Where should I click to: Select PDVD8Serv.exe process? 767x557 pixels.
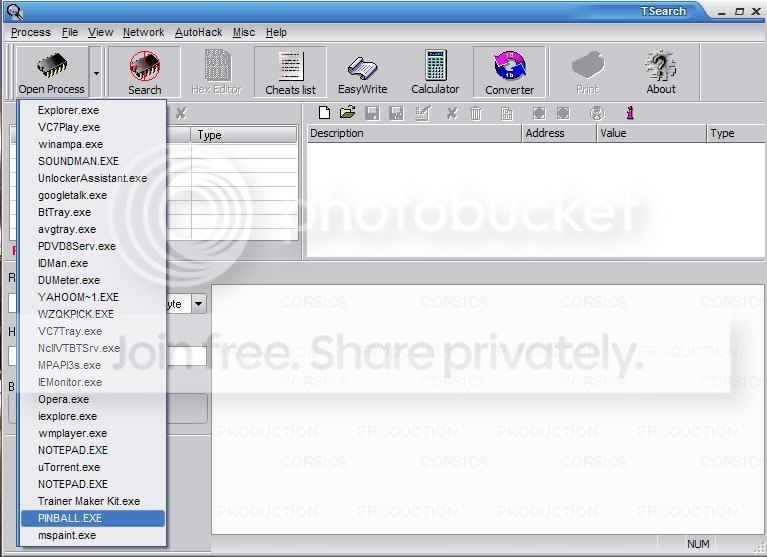coord(93,246)
